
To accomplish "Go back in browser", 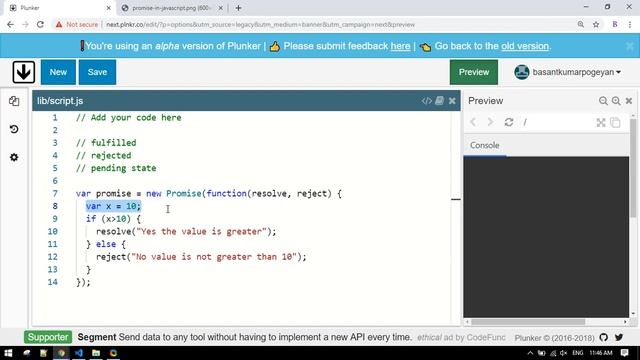I will 10,24.
